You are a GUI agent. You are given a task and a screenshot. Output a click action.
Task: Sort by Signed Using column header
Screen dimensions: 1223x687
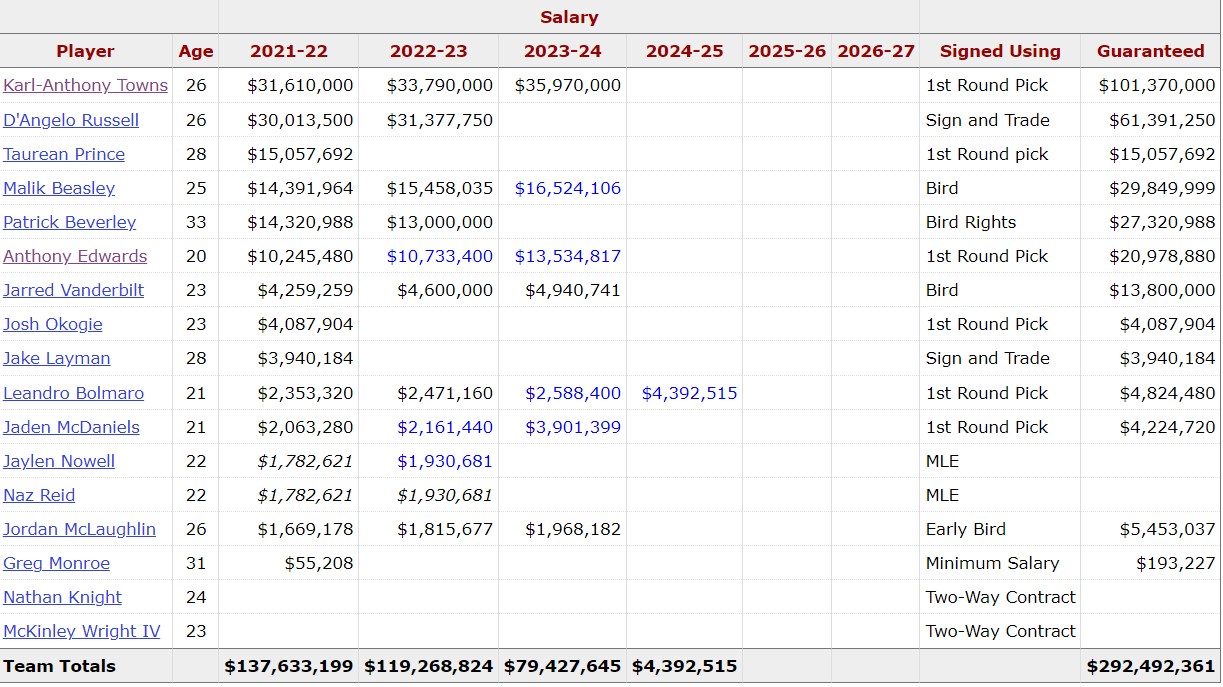click(1000, 51)
